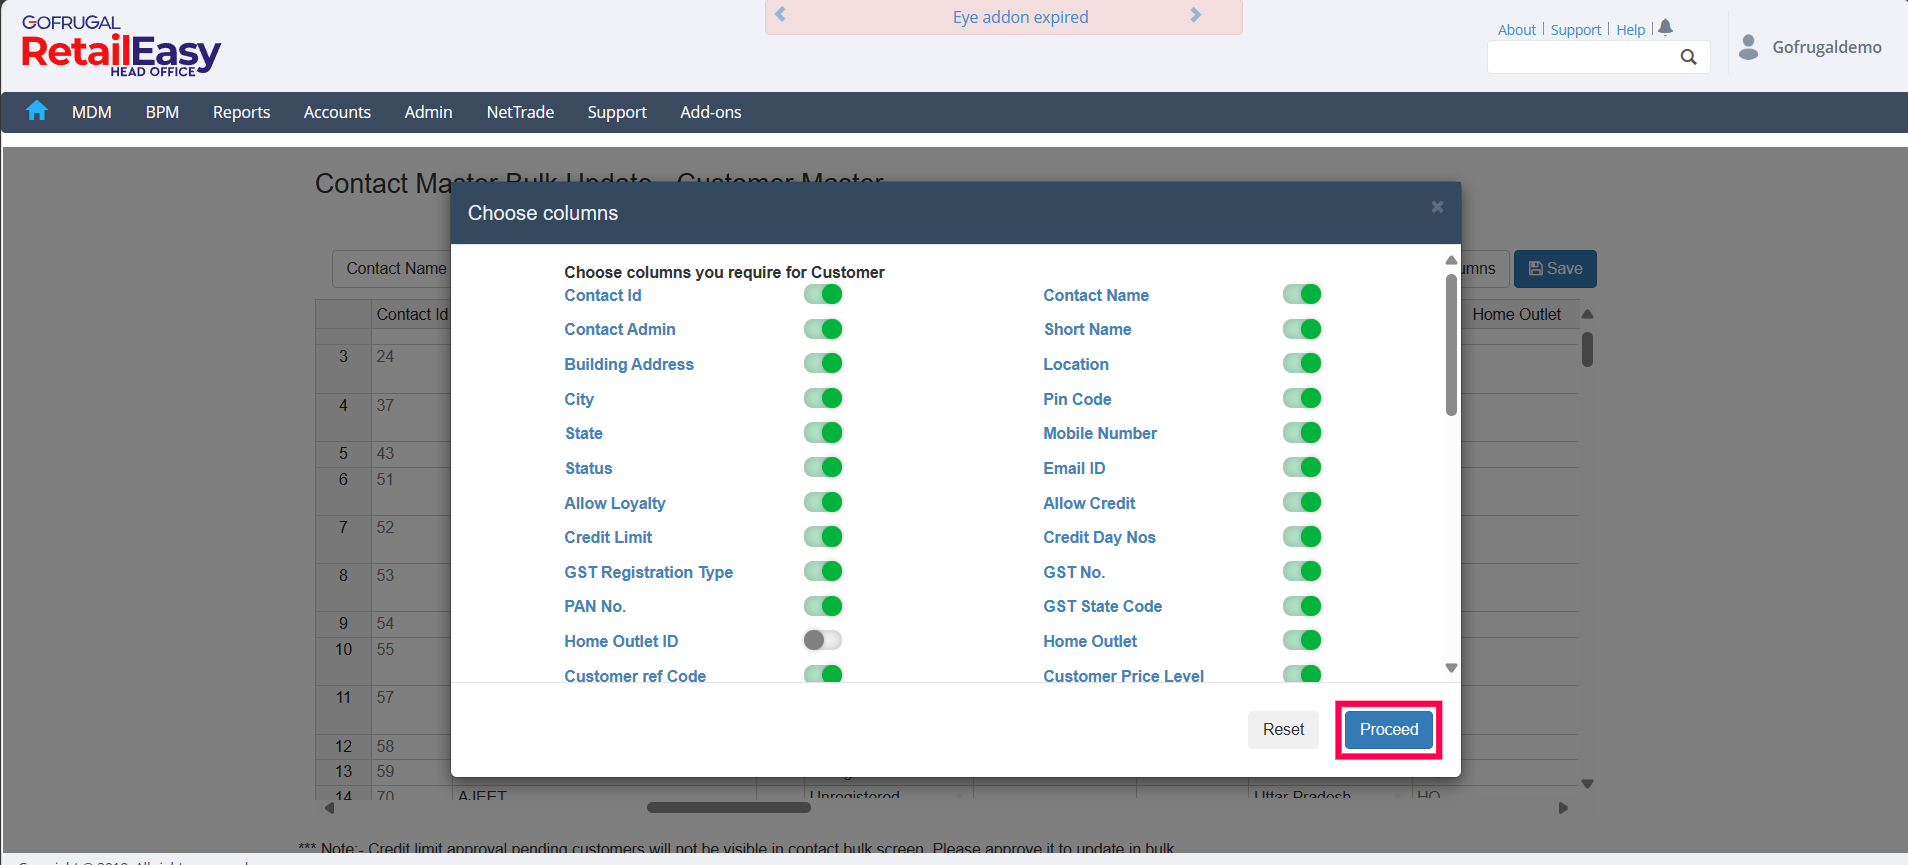Toggle the GST Registration Type switch
The height and width of the screenshot is (865, 1908).
823,571
